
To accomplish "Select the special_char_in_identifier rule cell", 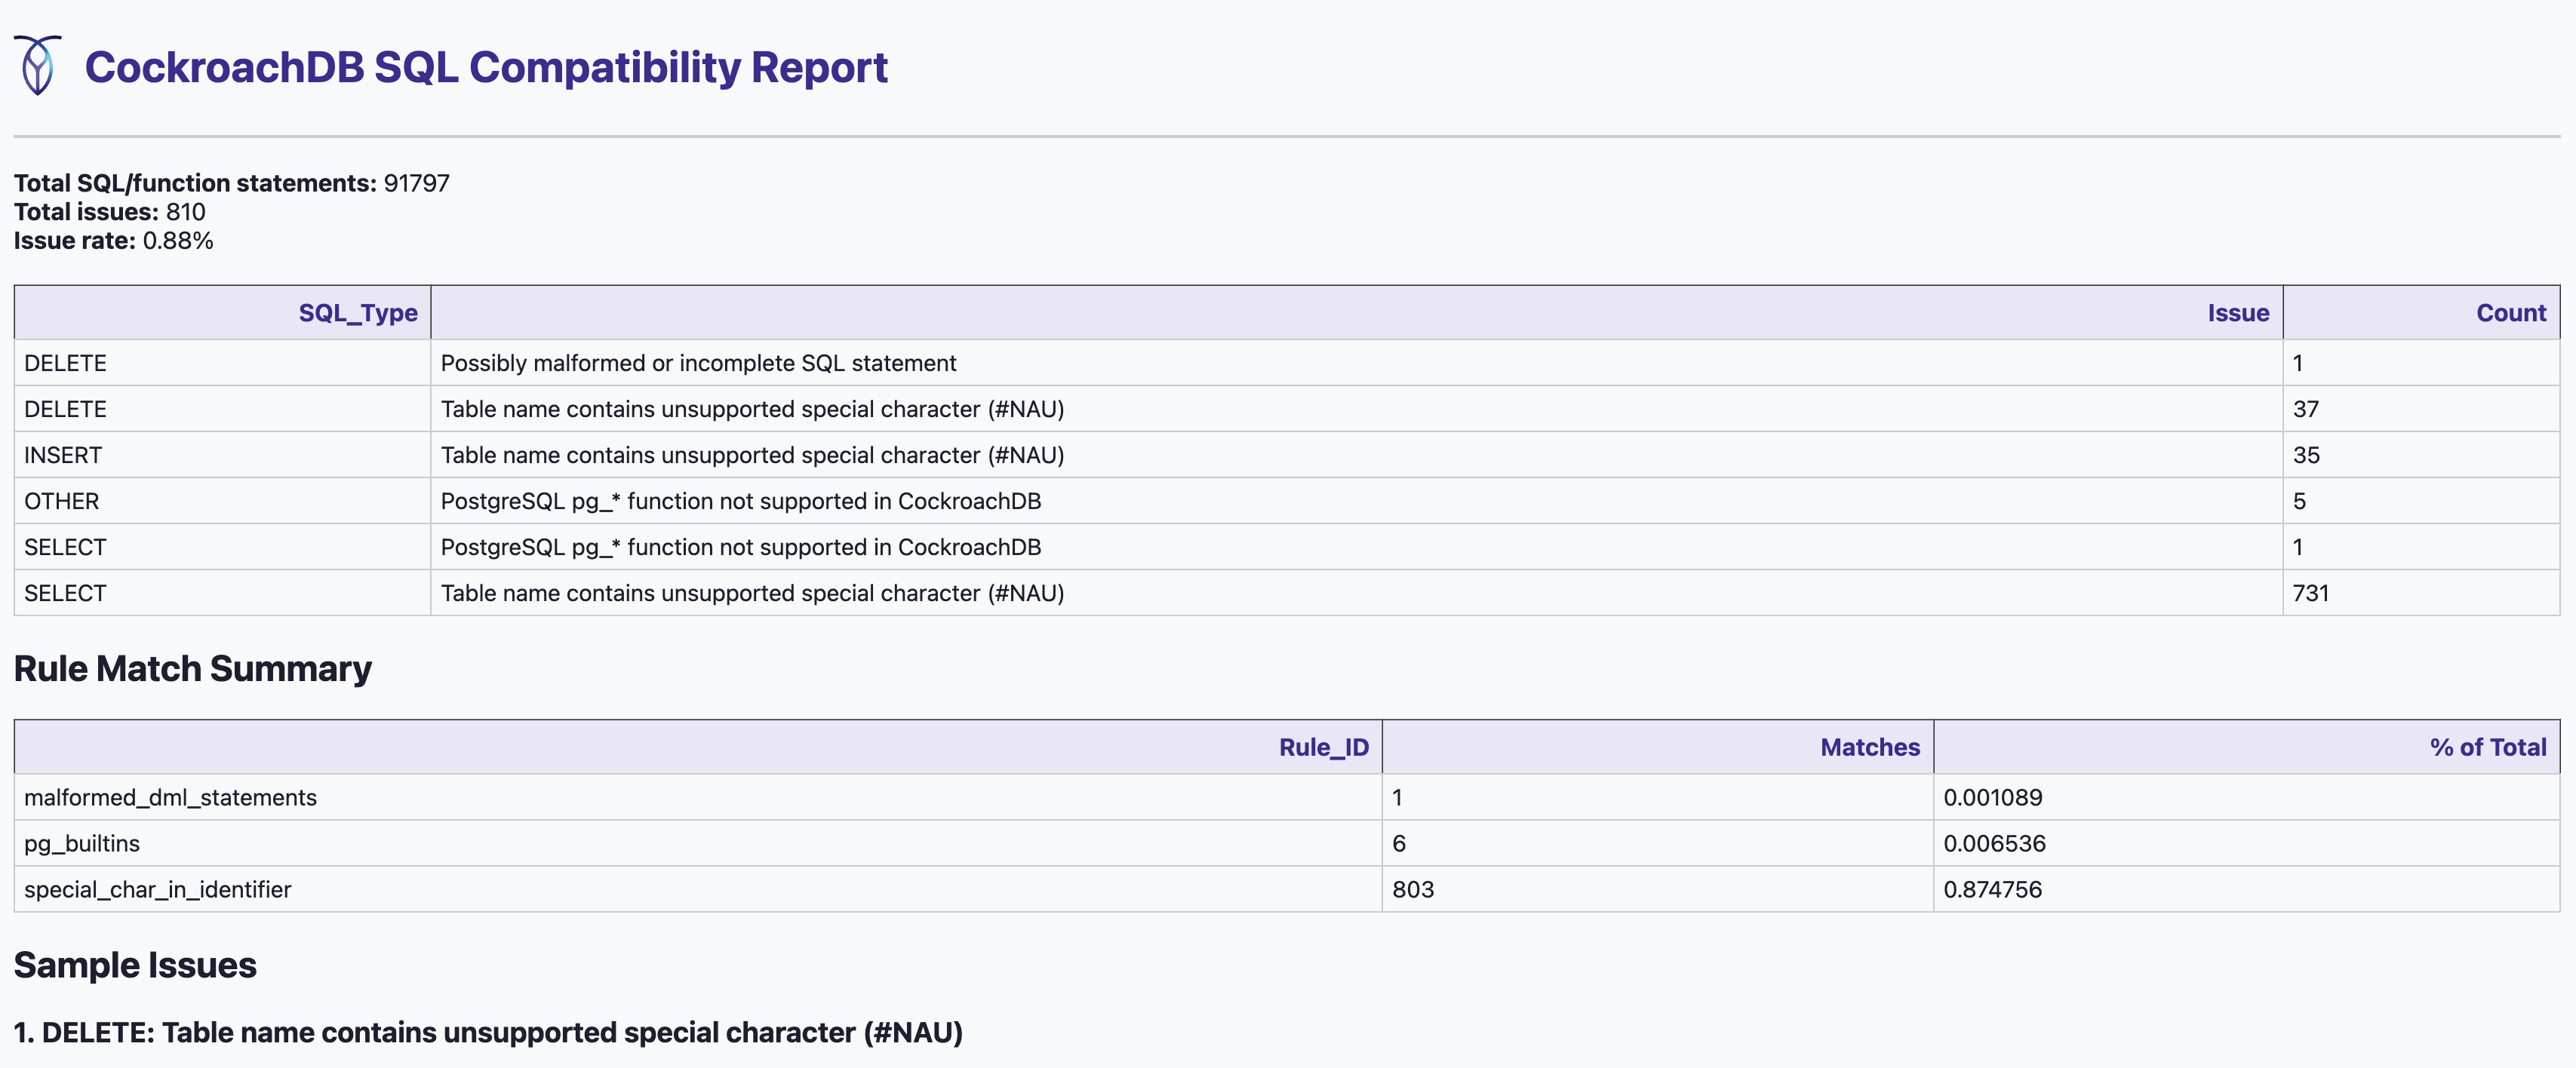I will tap(158, 889).
